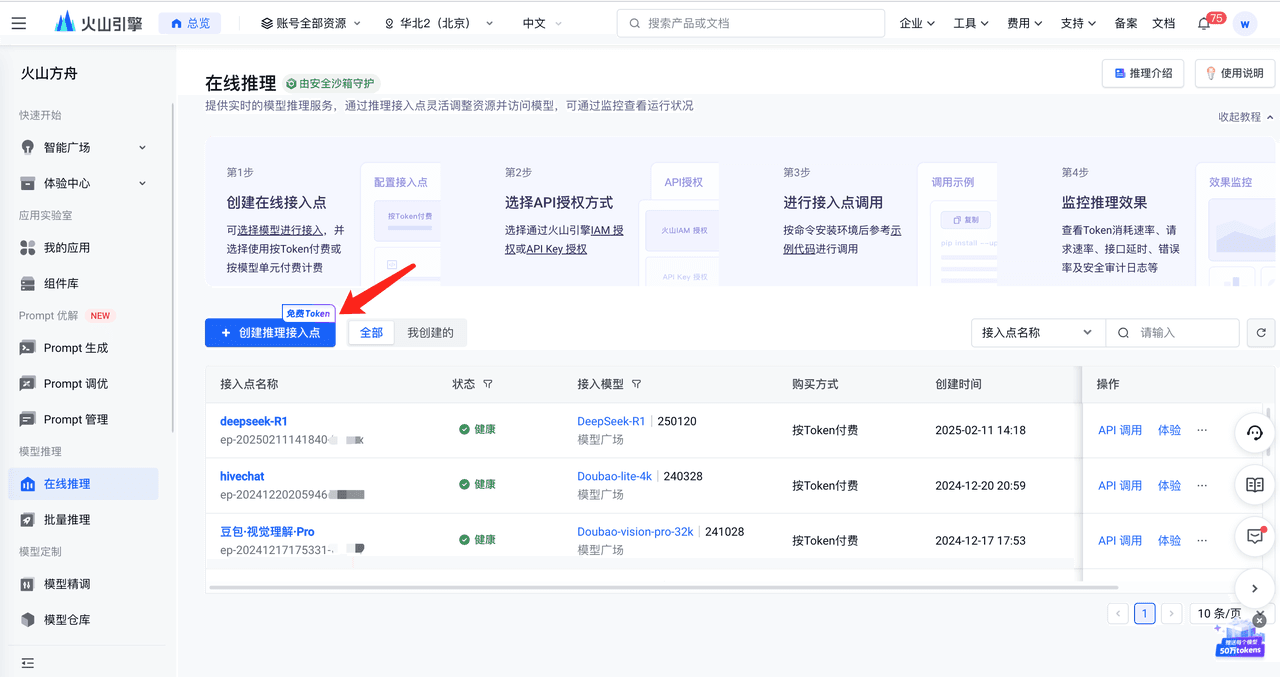The width and height of the screenshot is (1280, 677).
Task: Open the deepseek-R1 endpoint
Action: point(254,421)
